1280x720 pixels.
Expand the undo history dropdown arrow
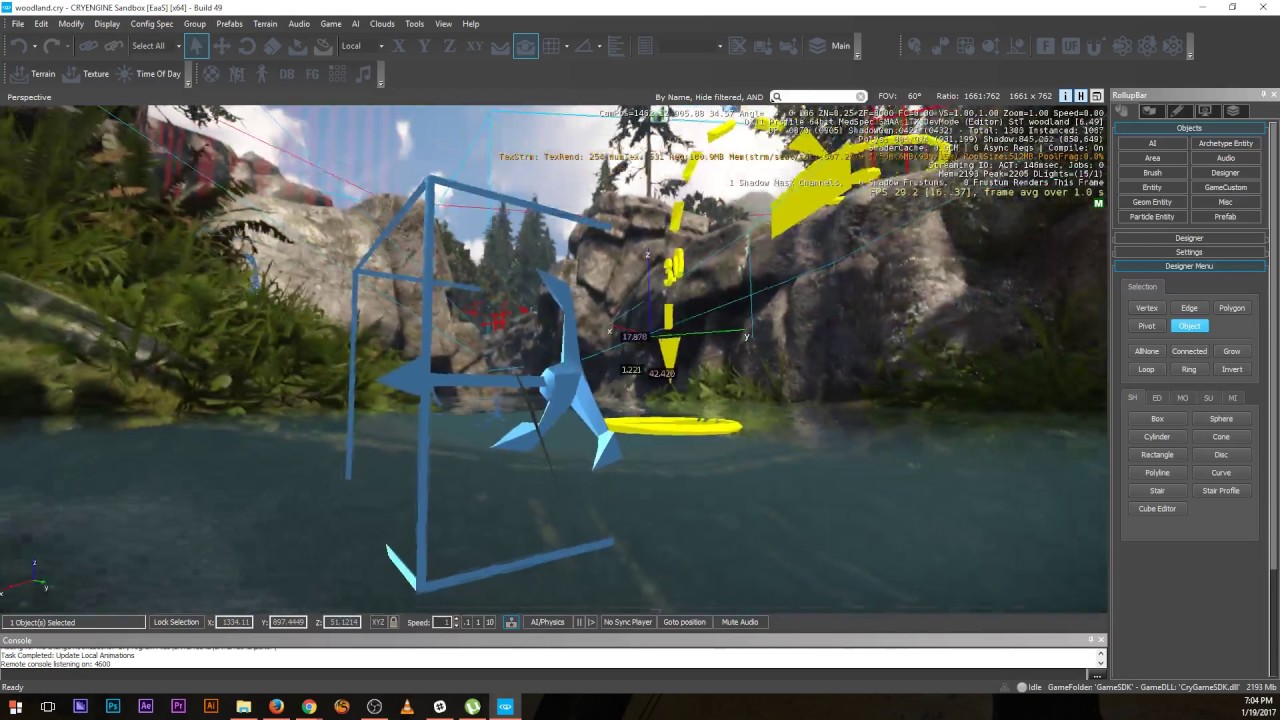(34, 46)
